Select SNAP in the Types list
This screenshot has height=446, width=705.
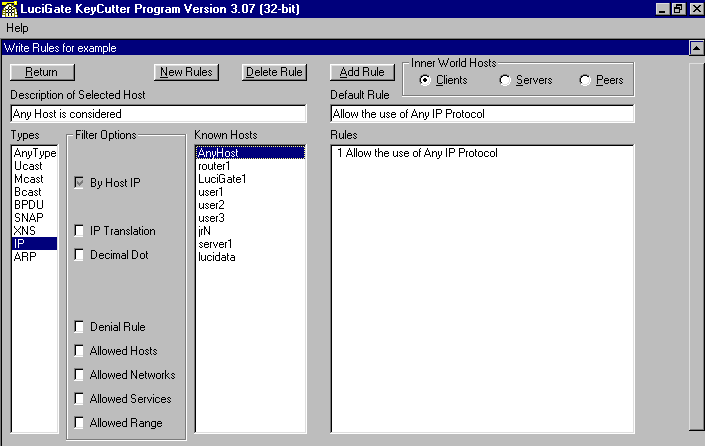[35, 218]
